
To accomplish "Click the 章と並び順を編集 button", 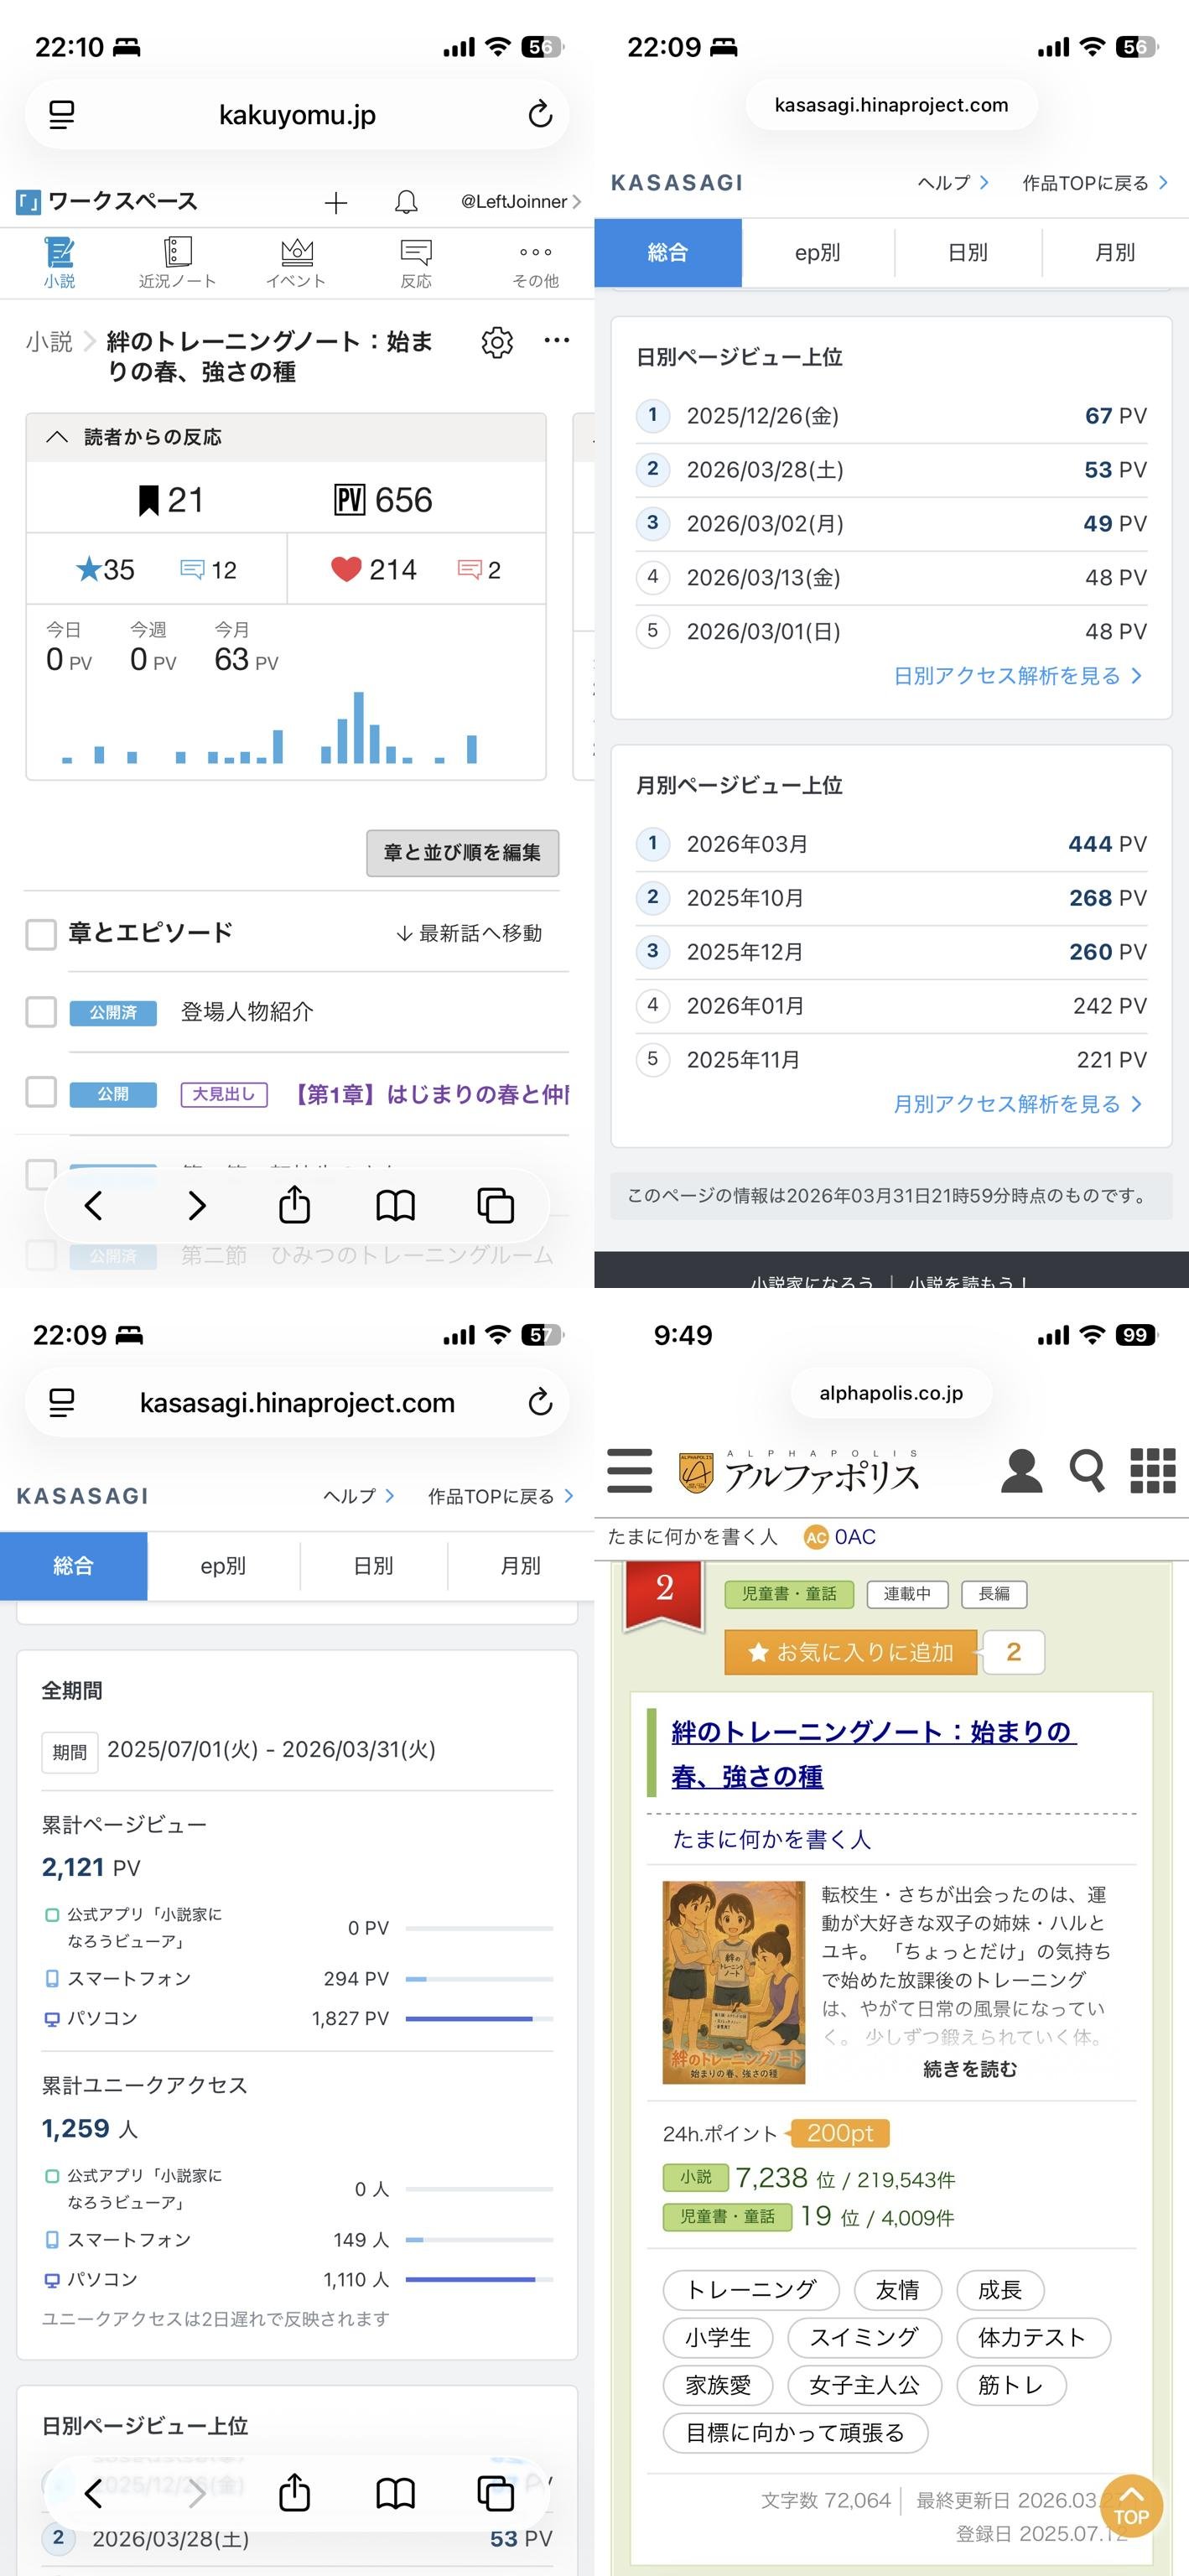I will [x=462, y=853].
